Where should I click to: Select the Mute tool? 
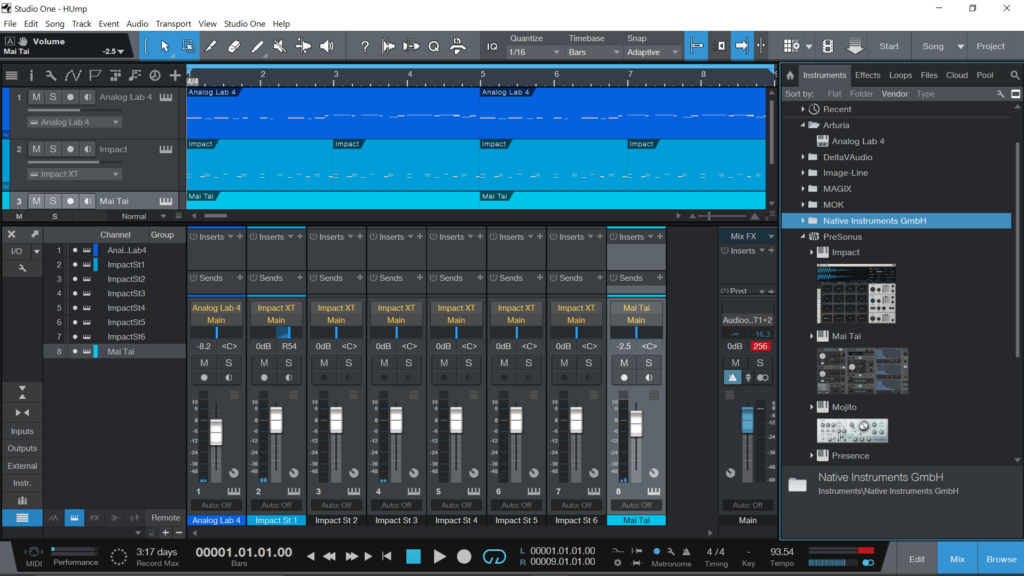click(x=280, y=46)
